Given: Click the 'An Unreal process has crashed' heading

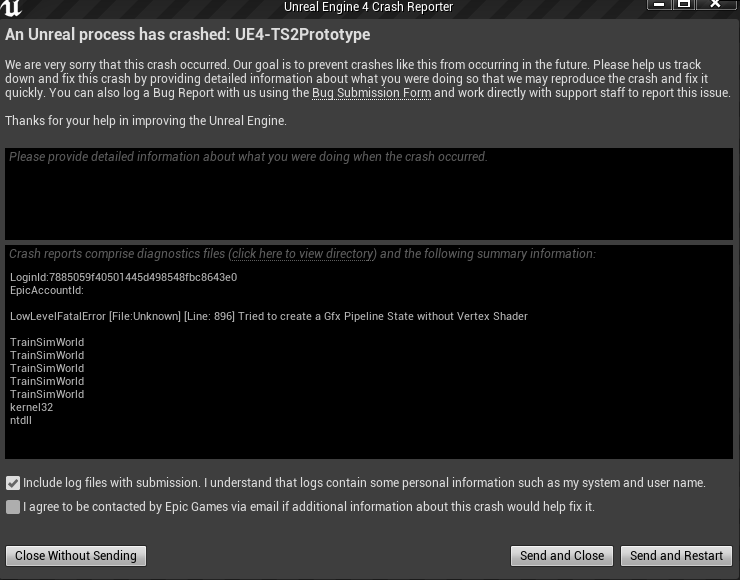Looking at the screenshot, I should pyautogui.click(x=188, y=35).
